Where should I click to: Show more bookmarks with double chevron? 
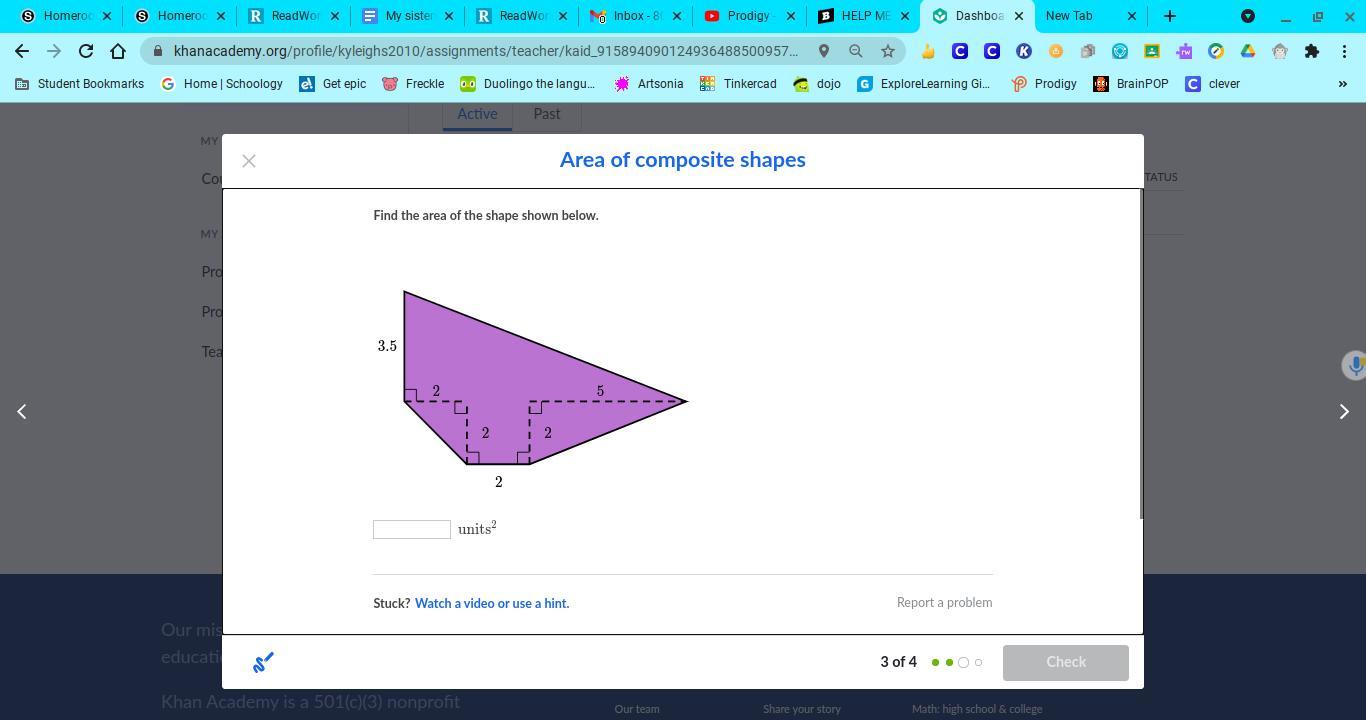[1342, 84]
